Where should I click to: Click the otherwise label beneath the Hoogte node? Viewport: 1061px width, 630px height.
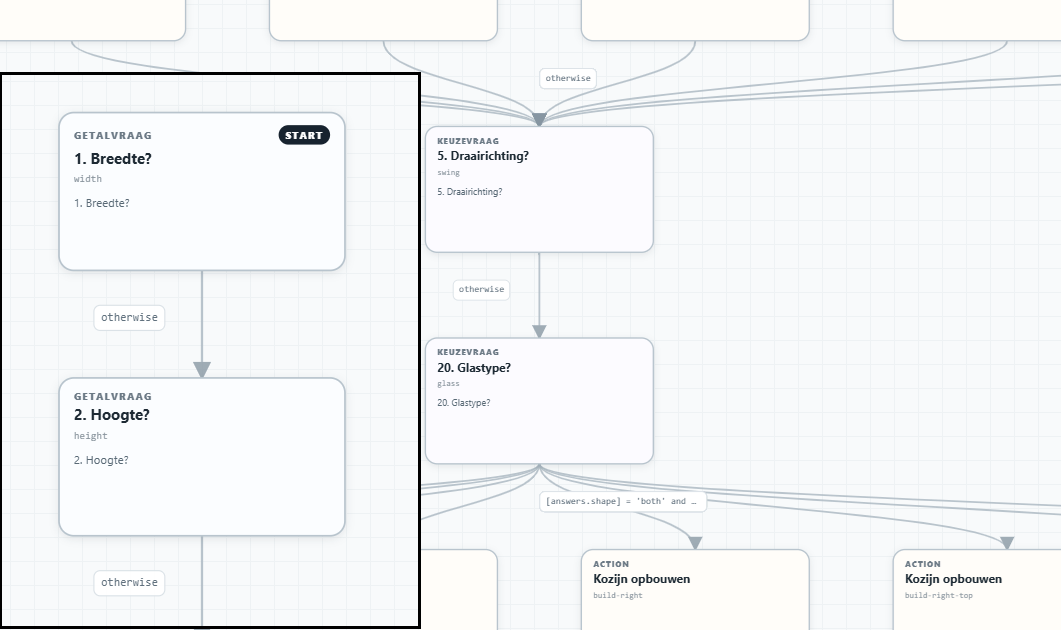[x=129, y=583]
